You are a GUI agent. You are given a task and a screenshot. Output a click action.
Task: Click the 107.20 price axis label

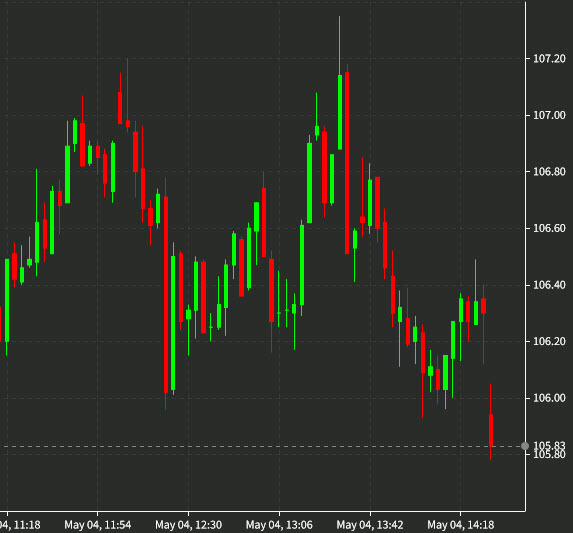[549, 58]
